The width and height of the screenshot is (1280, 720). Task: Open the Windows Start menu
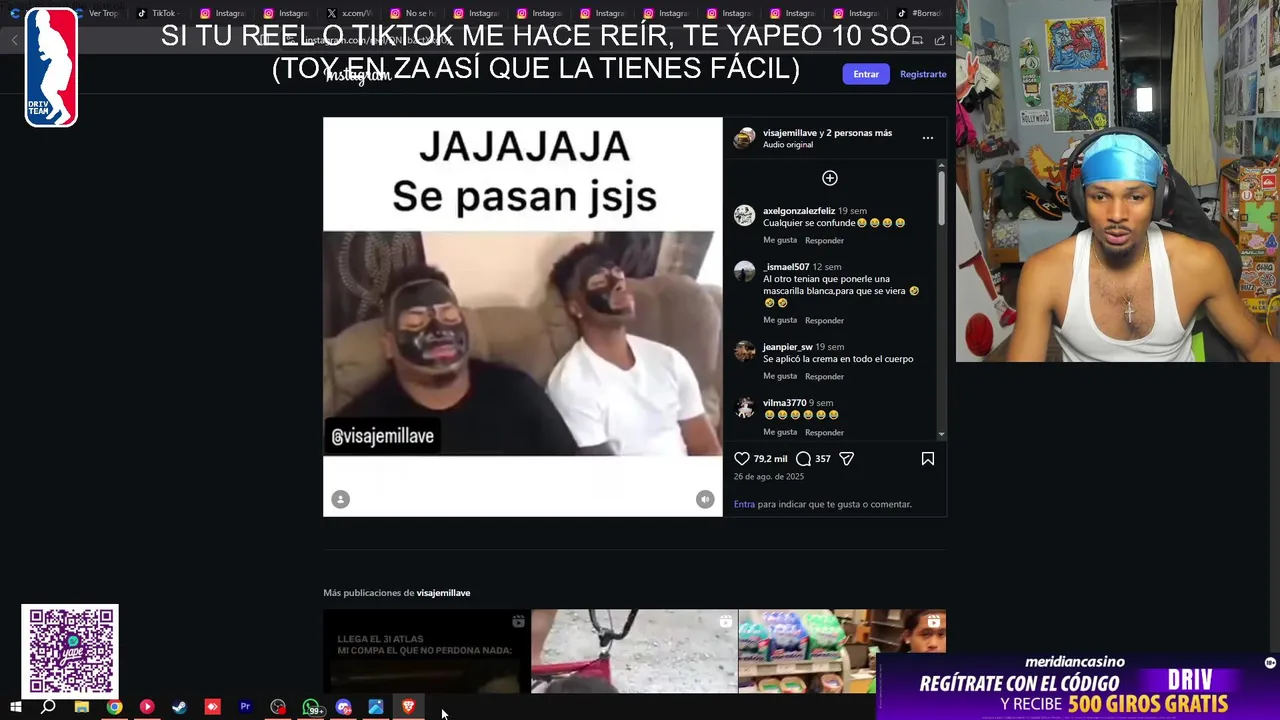pyautogui.click(x=16, y=707)
